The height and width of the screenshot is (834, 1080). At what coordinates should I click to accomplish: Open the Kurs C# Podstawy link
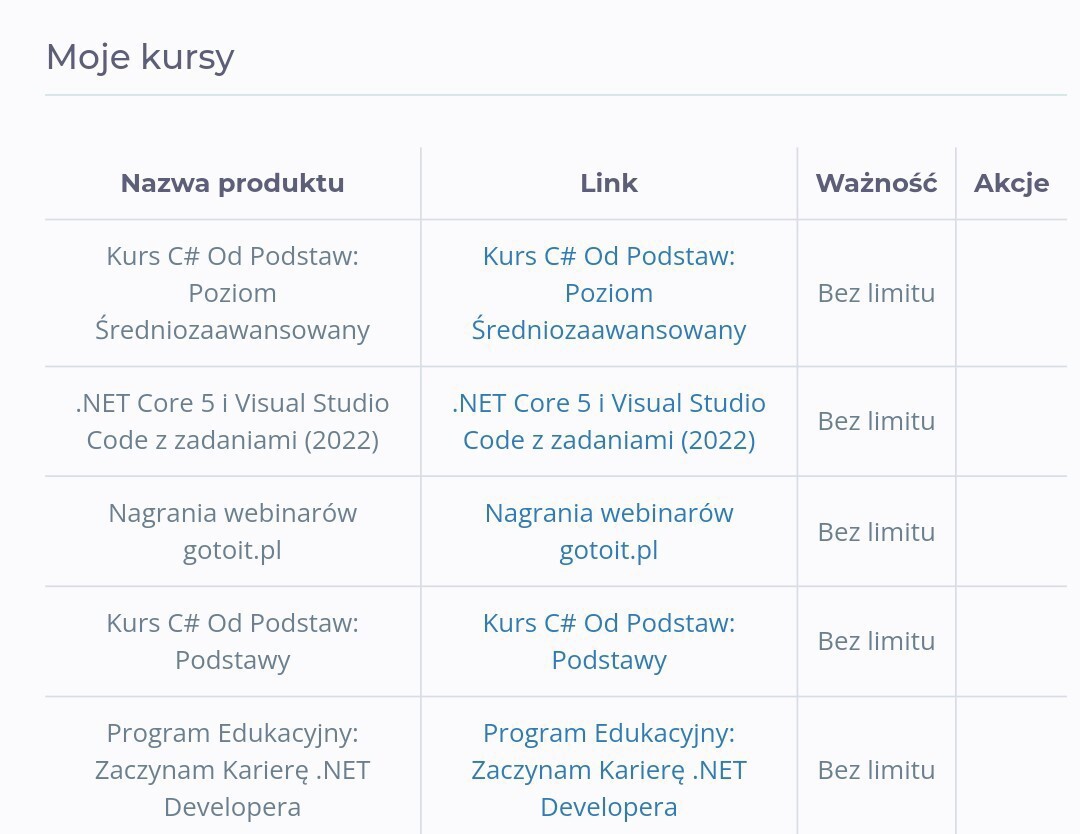tap(608, 641)
